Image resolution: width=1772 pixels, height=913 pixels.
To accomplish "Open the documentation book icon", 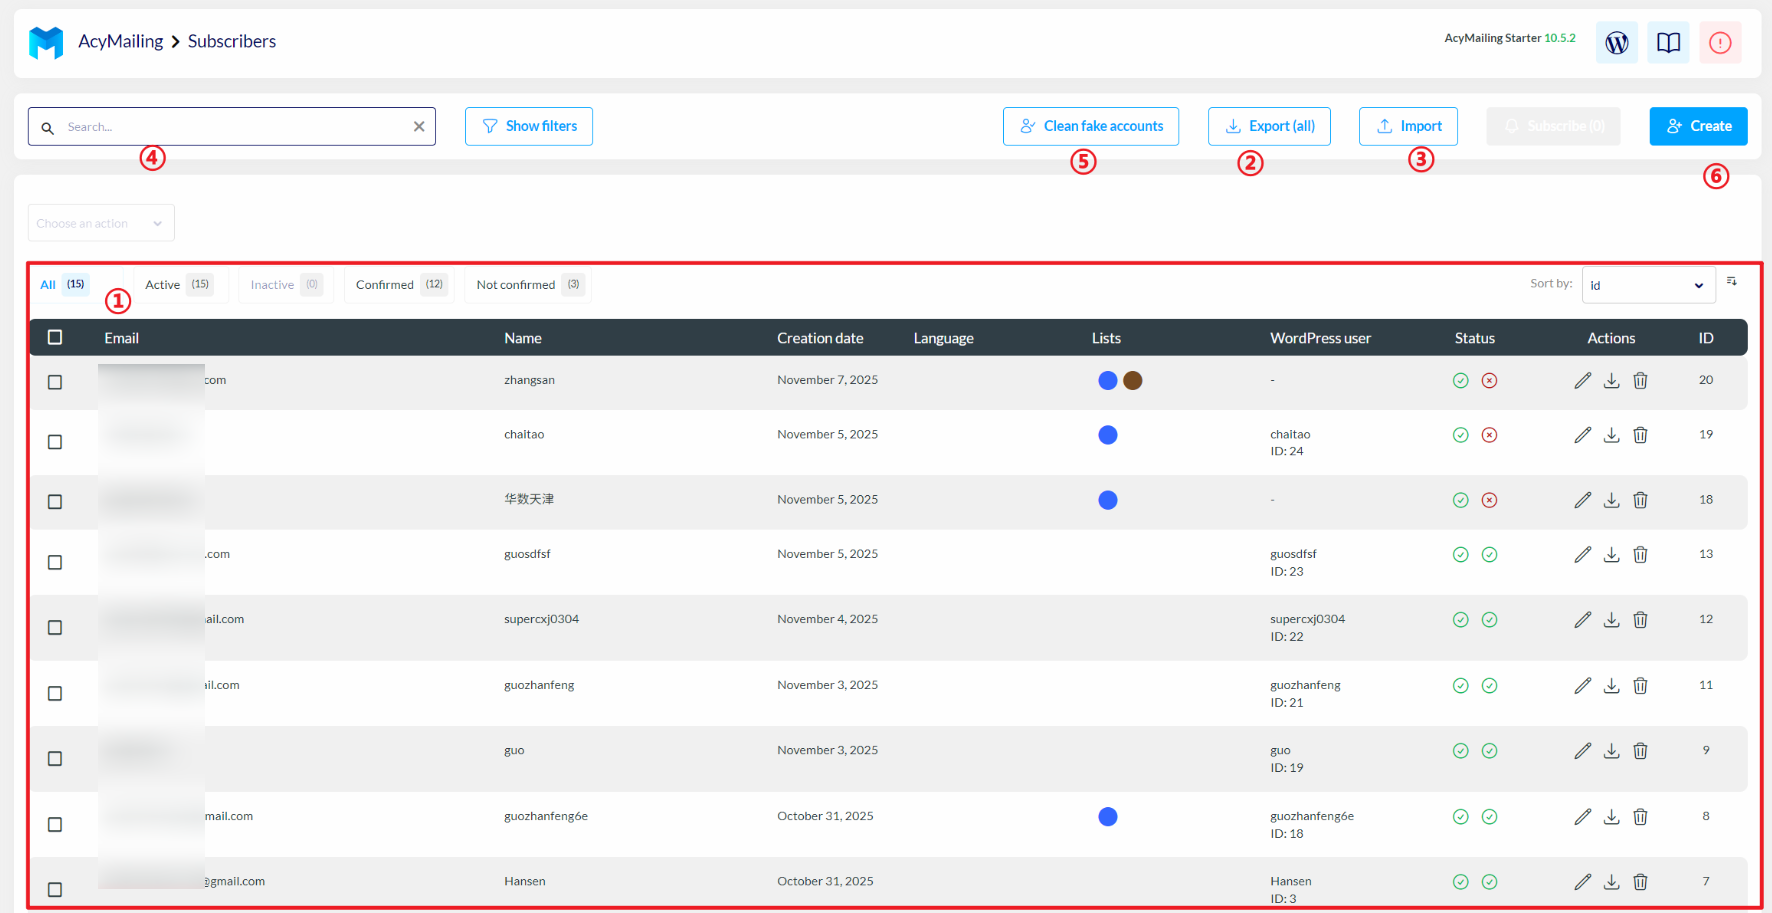I will tap(1668, 43).
